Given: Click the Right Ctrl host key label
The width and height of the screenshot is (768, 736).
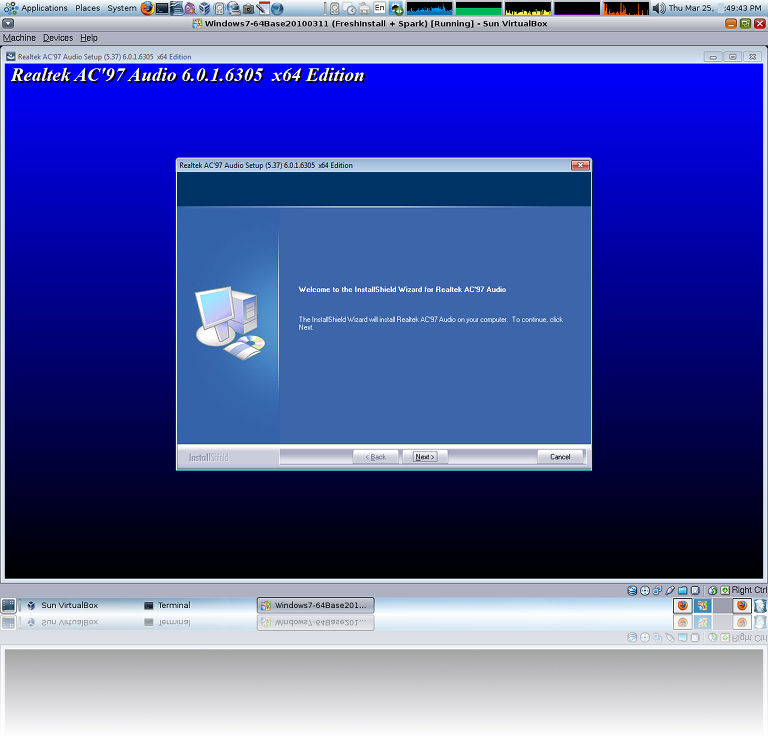Looking at the screenshot, I should (749, 590).
